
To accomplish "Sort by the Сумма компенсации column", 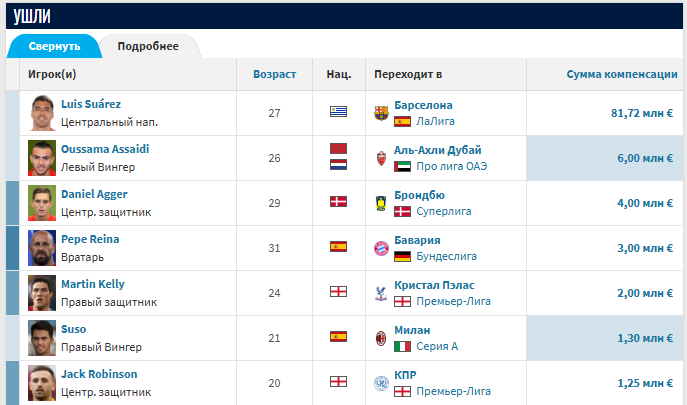I will 622,74.
